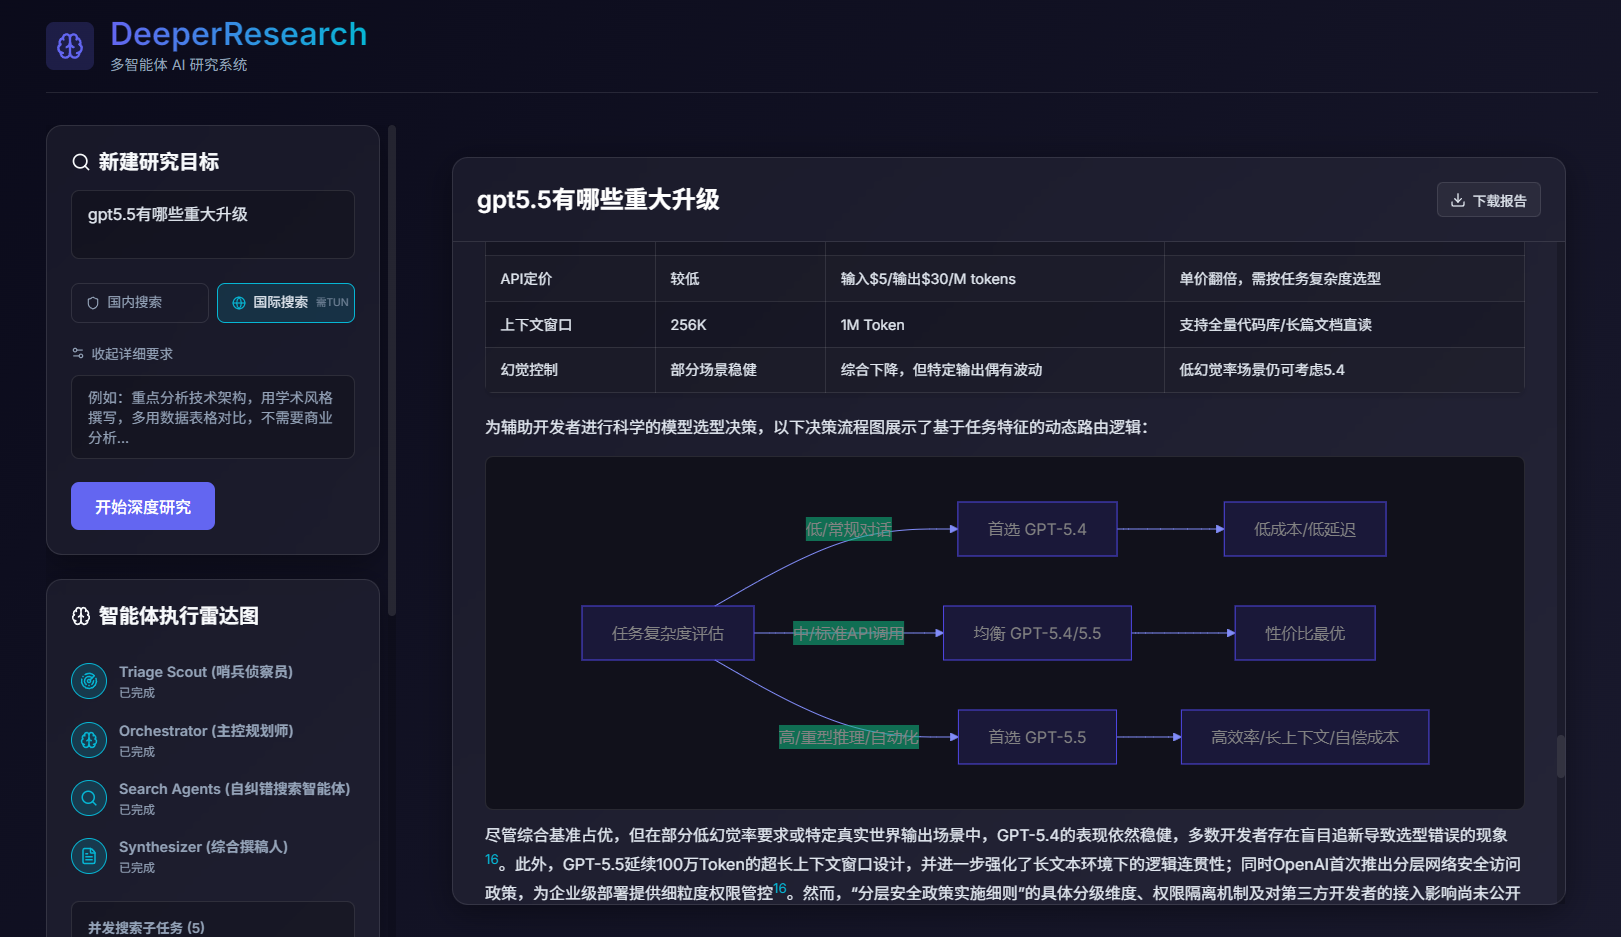Click the left sidebar scrollbar
Viewport: 1621px width, 937px height.
(392, 370)
